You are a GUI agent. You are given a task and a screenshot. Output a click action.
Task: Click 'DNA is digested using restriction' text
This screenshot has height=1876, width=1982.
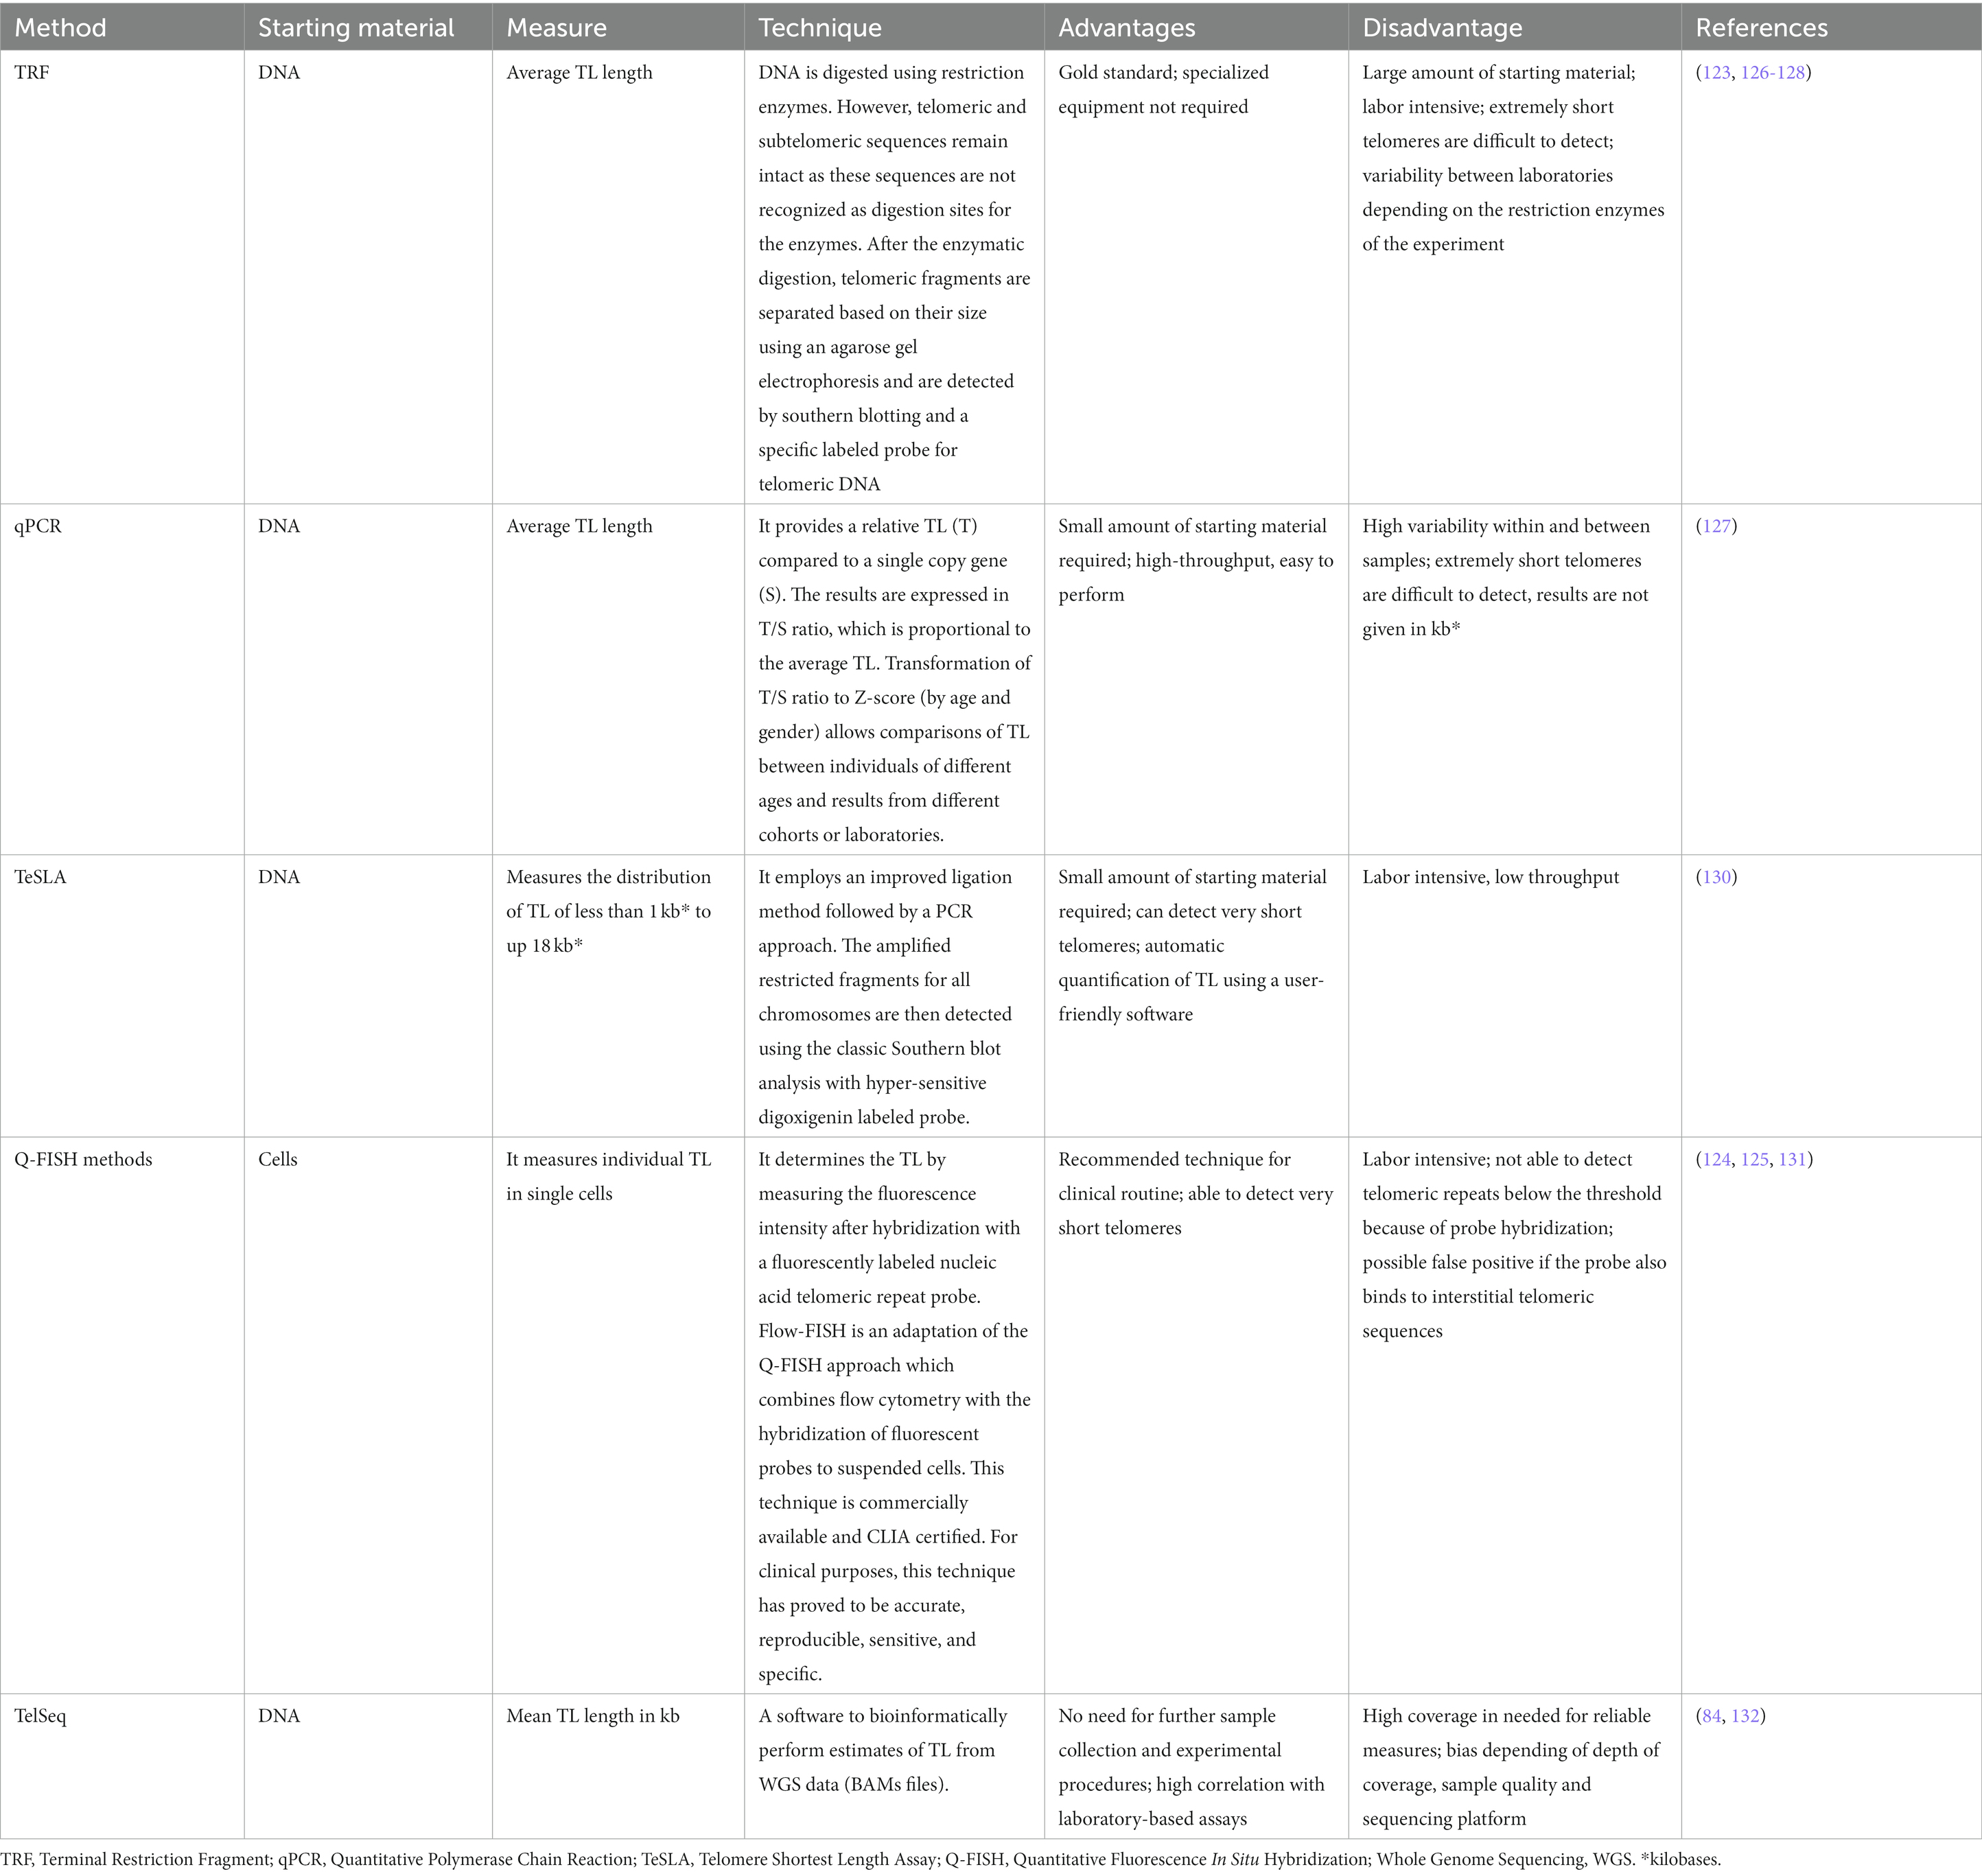coord(891,73)
